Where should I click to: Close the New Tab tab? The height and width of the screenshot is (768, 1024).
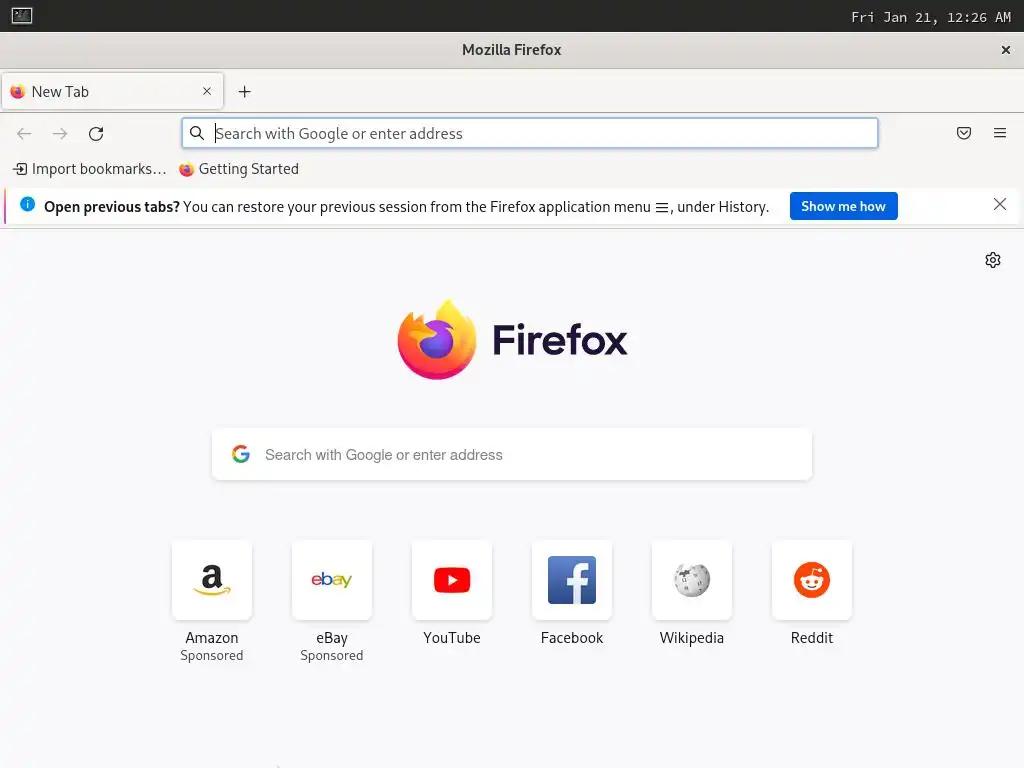[207, 91]
